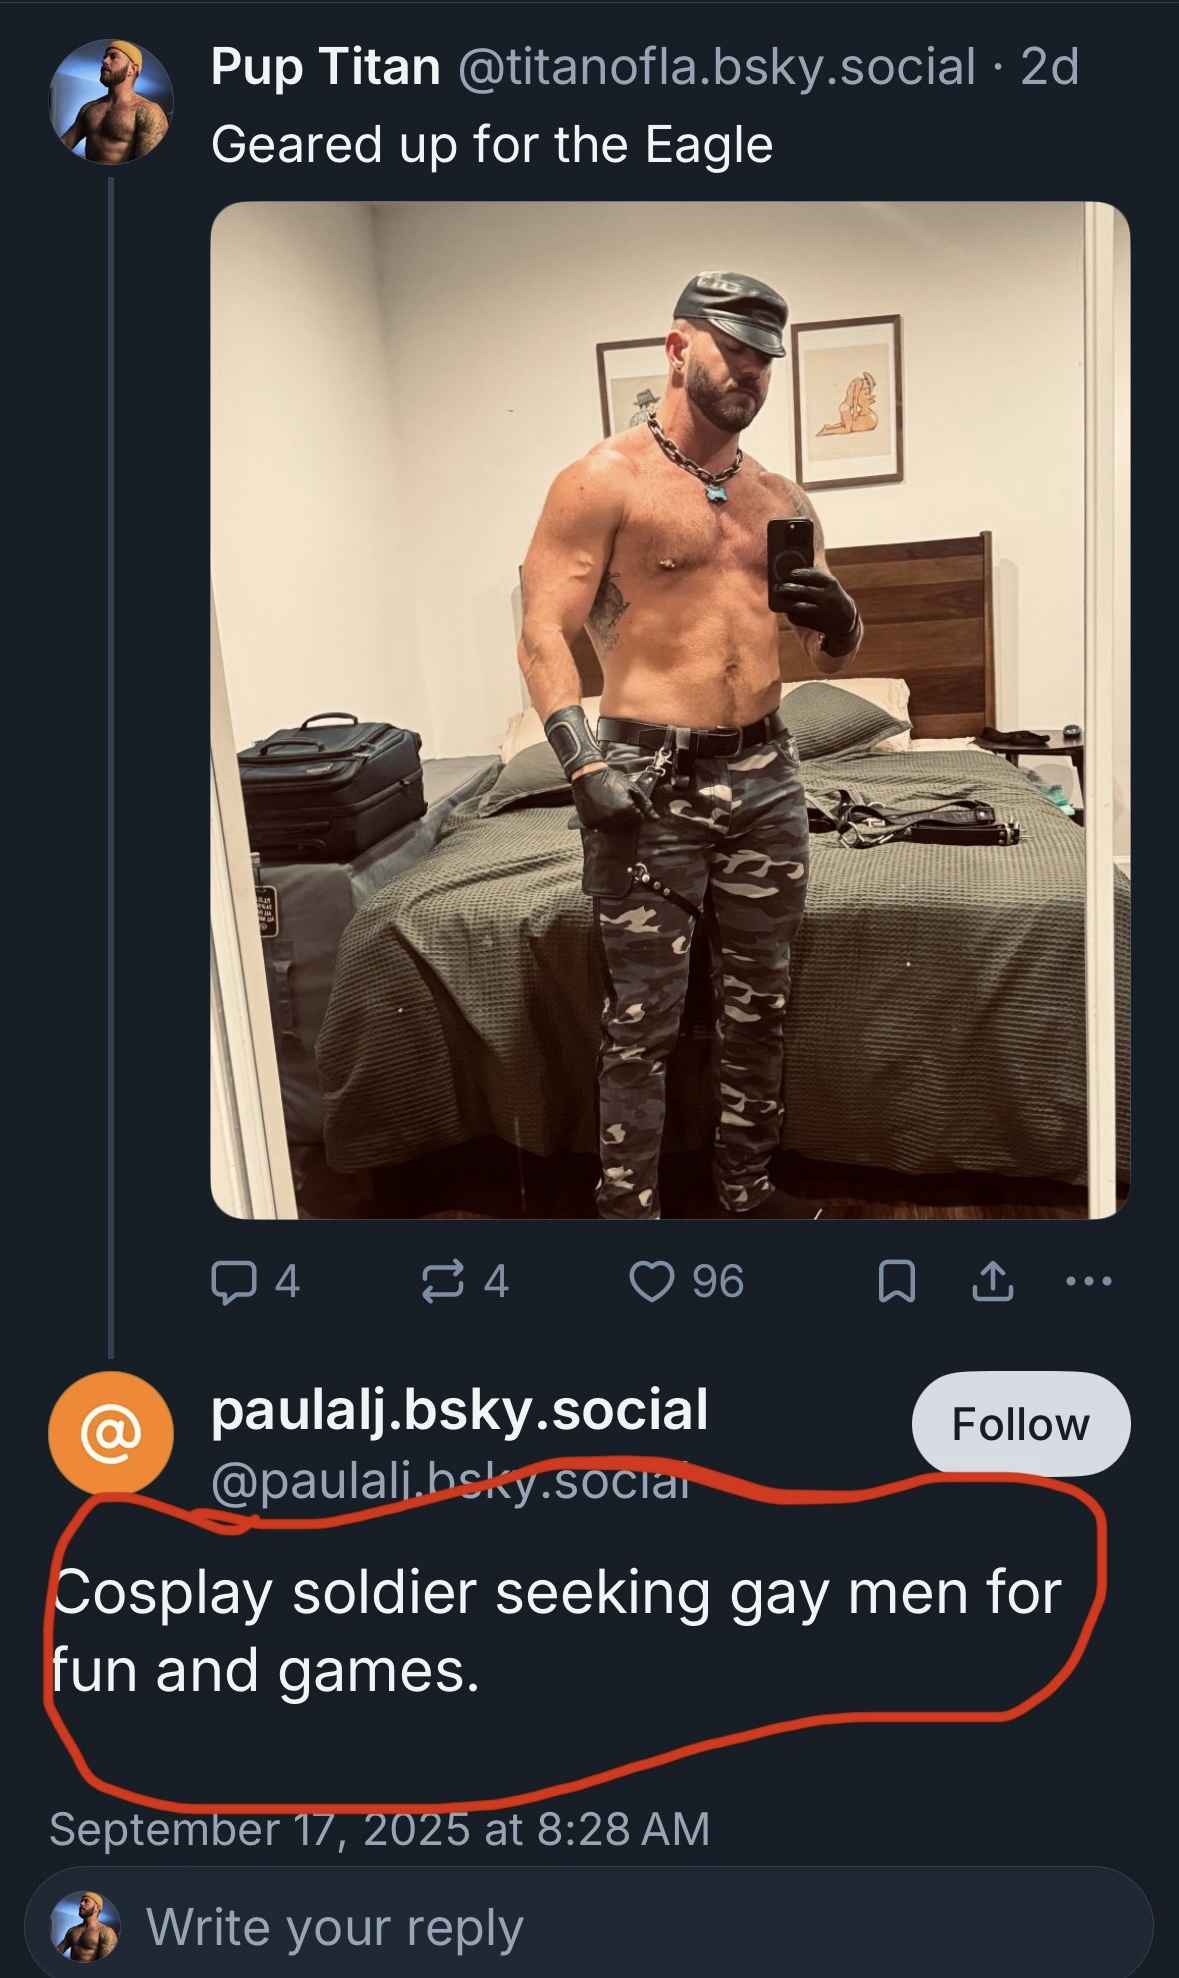Click the repost arrows icon
Screen dimensions: 1179x1978
[443, 1282]
